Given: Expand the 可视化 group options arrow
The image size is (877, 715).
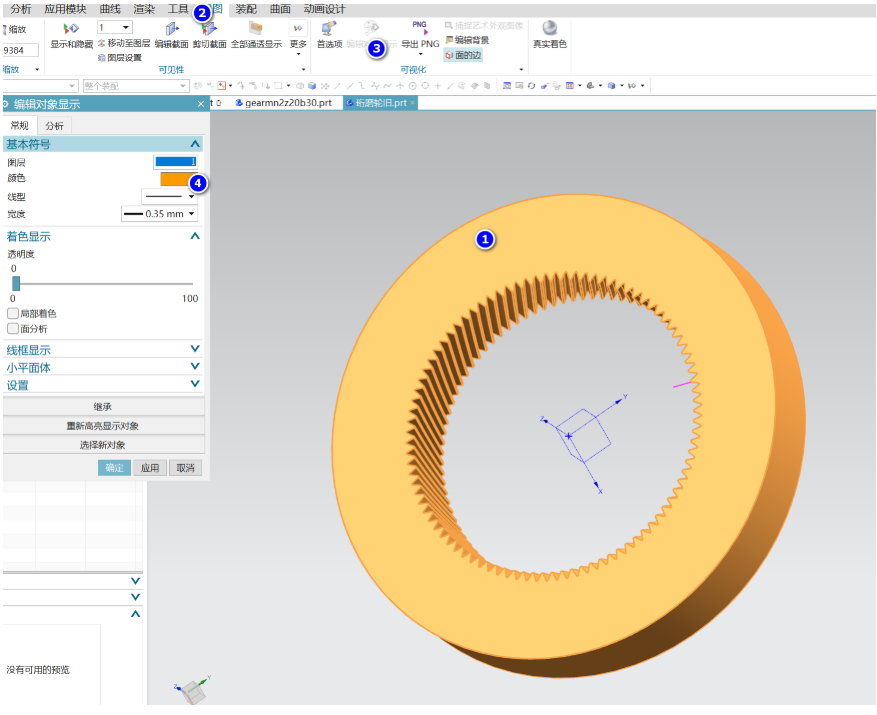Looking at the screenshot, I should pos(521,69).
